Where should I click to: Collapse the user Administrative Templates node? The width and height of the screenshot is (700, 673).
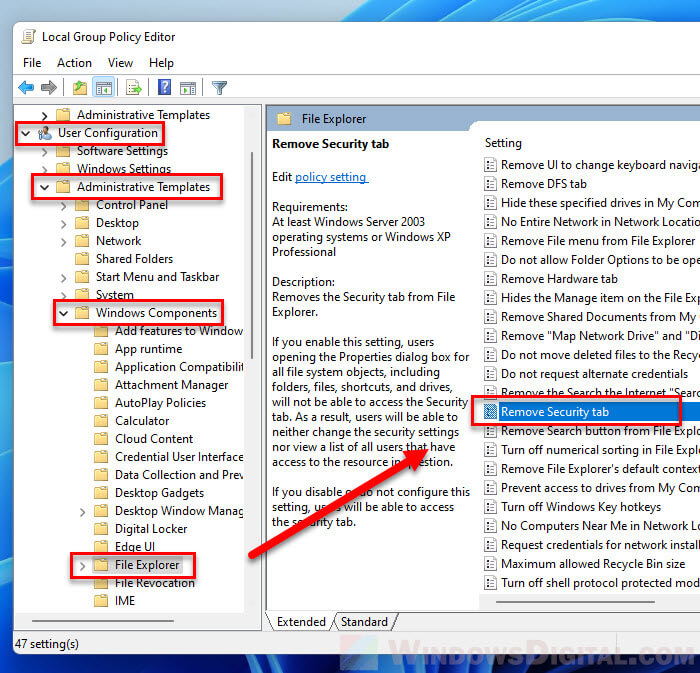point(45,187)
